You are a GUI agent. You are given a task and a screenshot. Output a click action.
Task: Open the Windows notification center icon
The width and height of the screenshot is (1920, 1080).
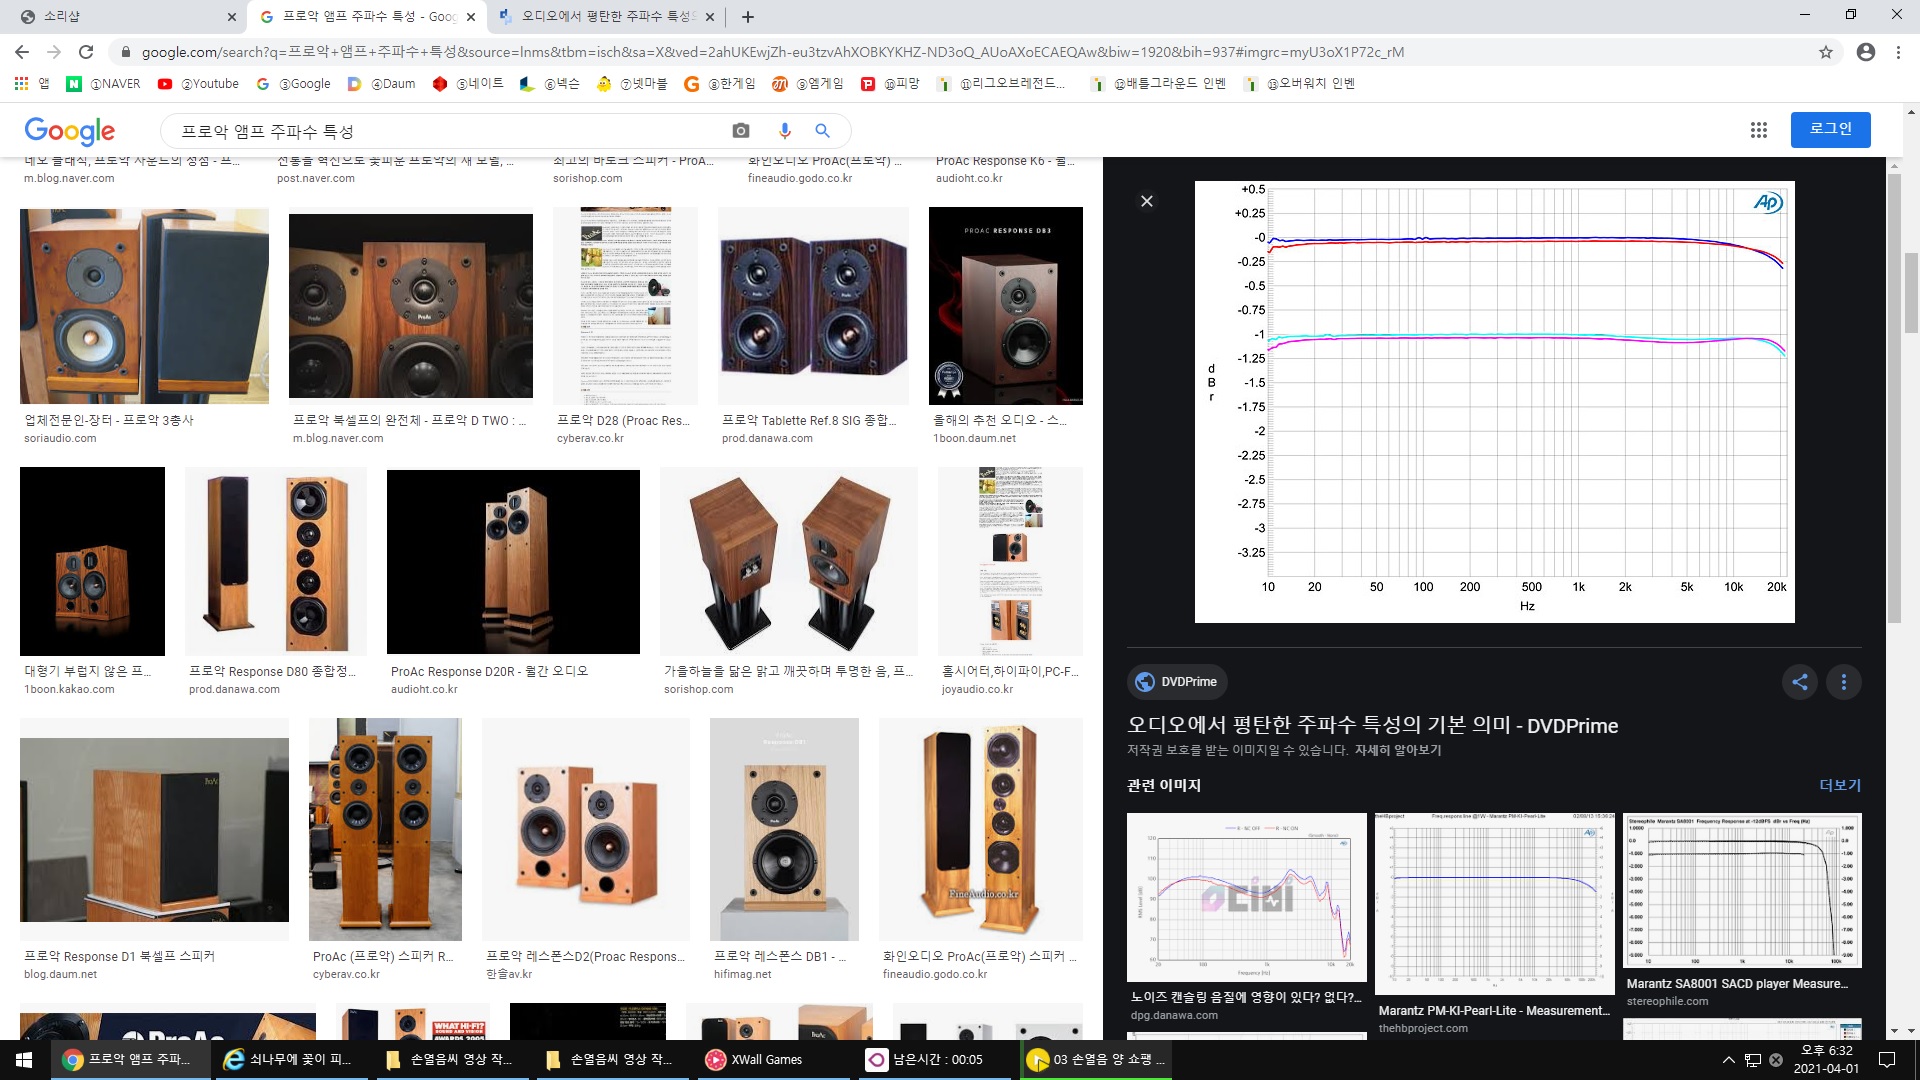pyautogui.click(x=1887, y=1060)
